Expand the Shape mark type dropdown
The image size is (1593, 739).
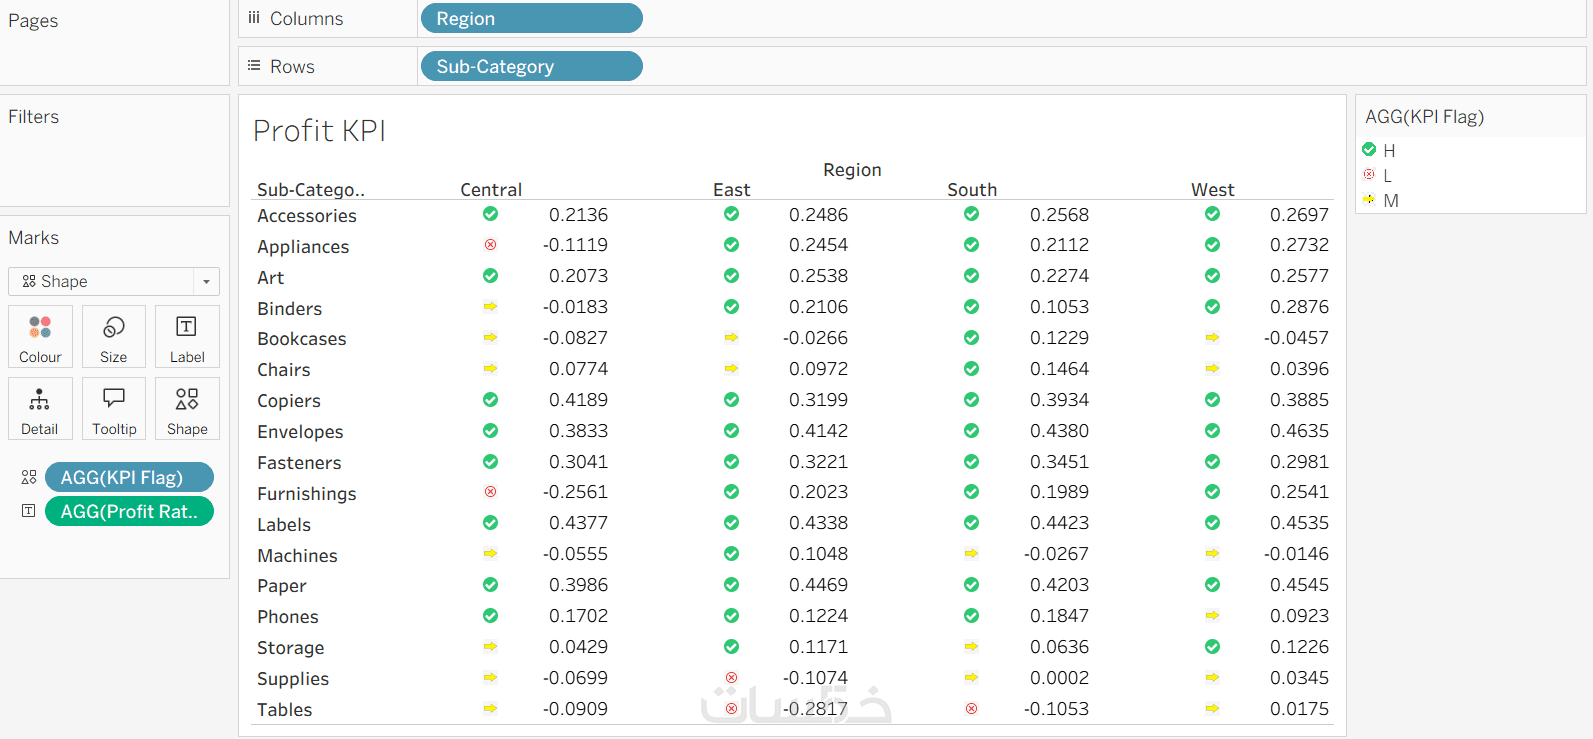206,282
